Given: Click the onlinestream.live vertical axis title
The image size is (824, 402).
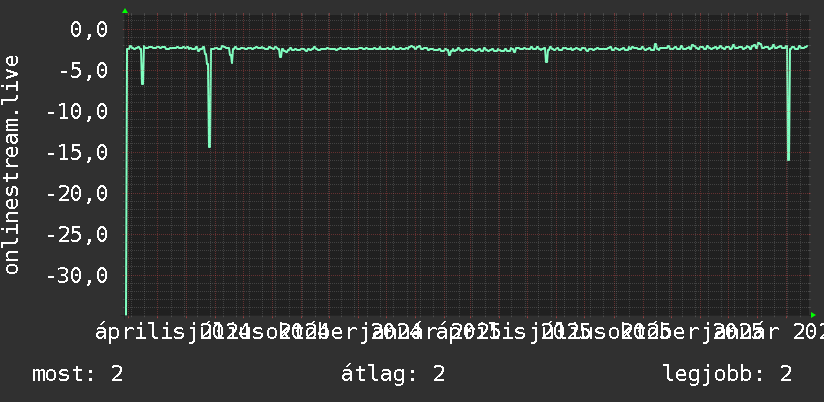Looking at the screenshot, I should [11, 164].
